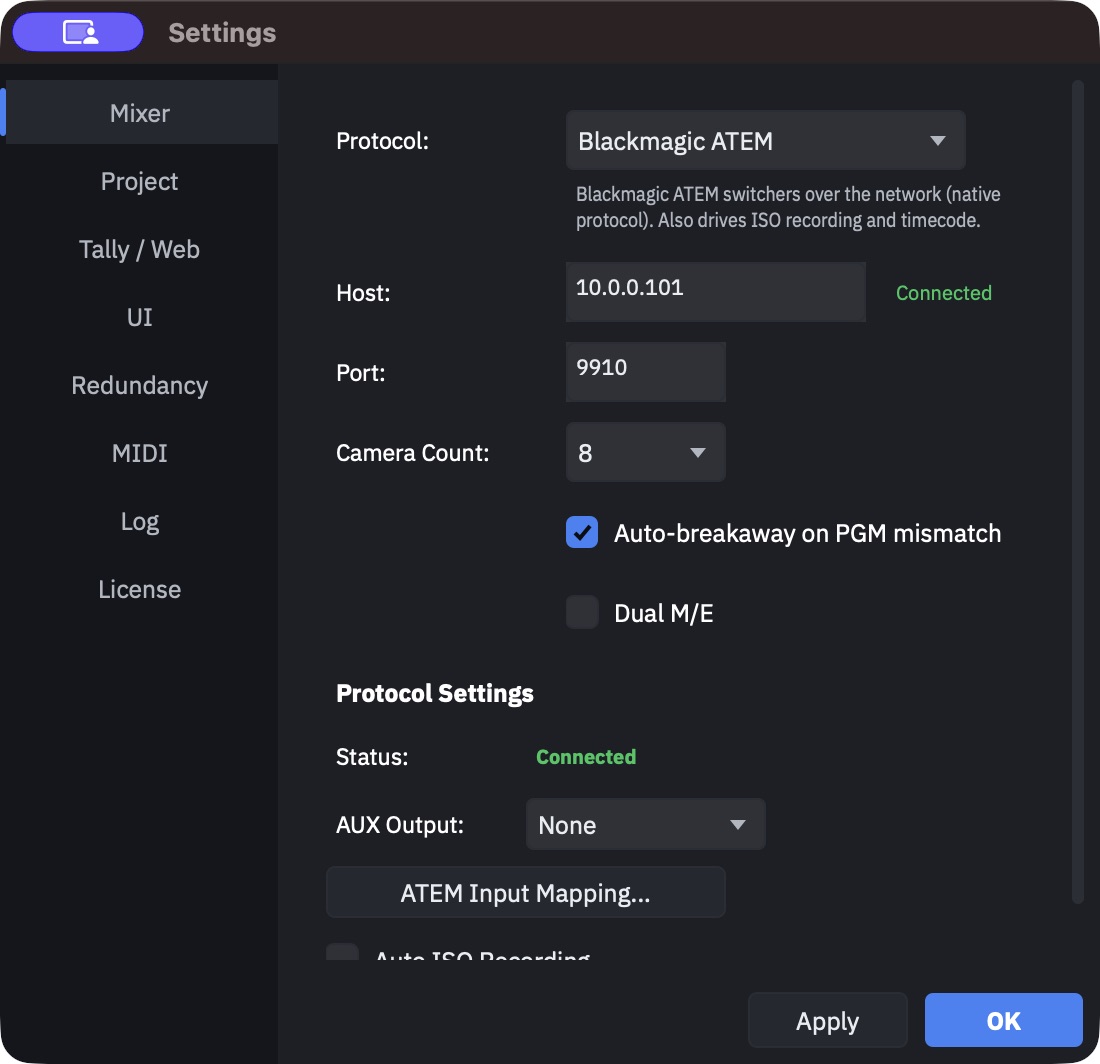1100x1064 pixels.
Task: Click the Host address input field
Action: pos(716,292)
